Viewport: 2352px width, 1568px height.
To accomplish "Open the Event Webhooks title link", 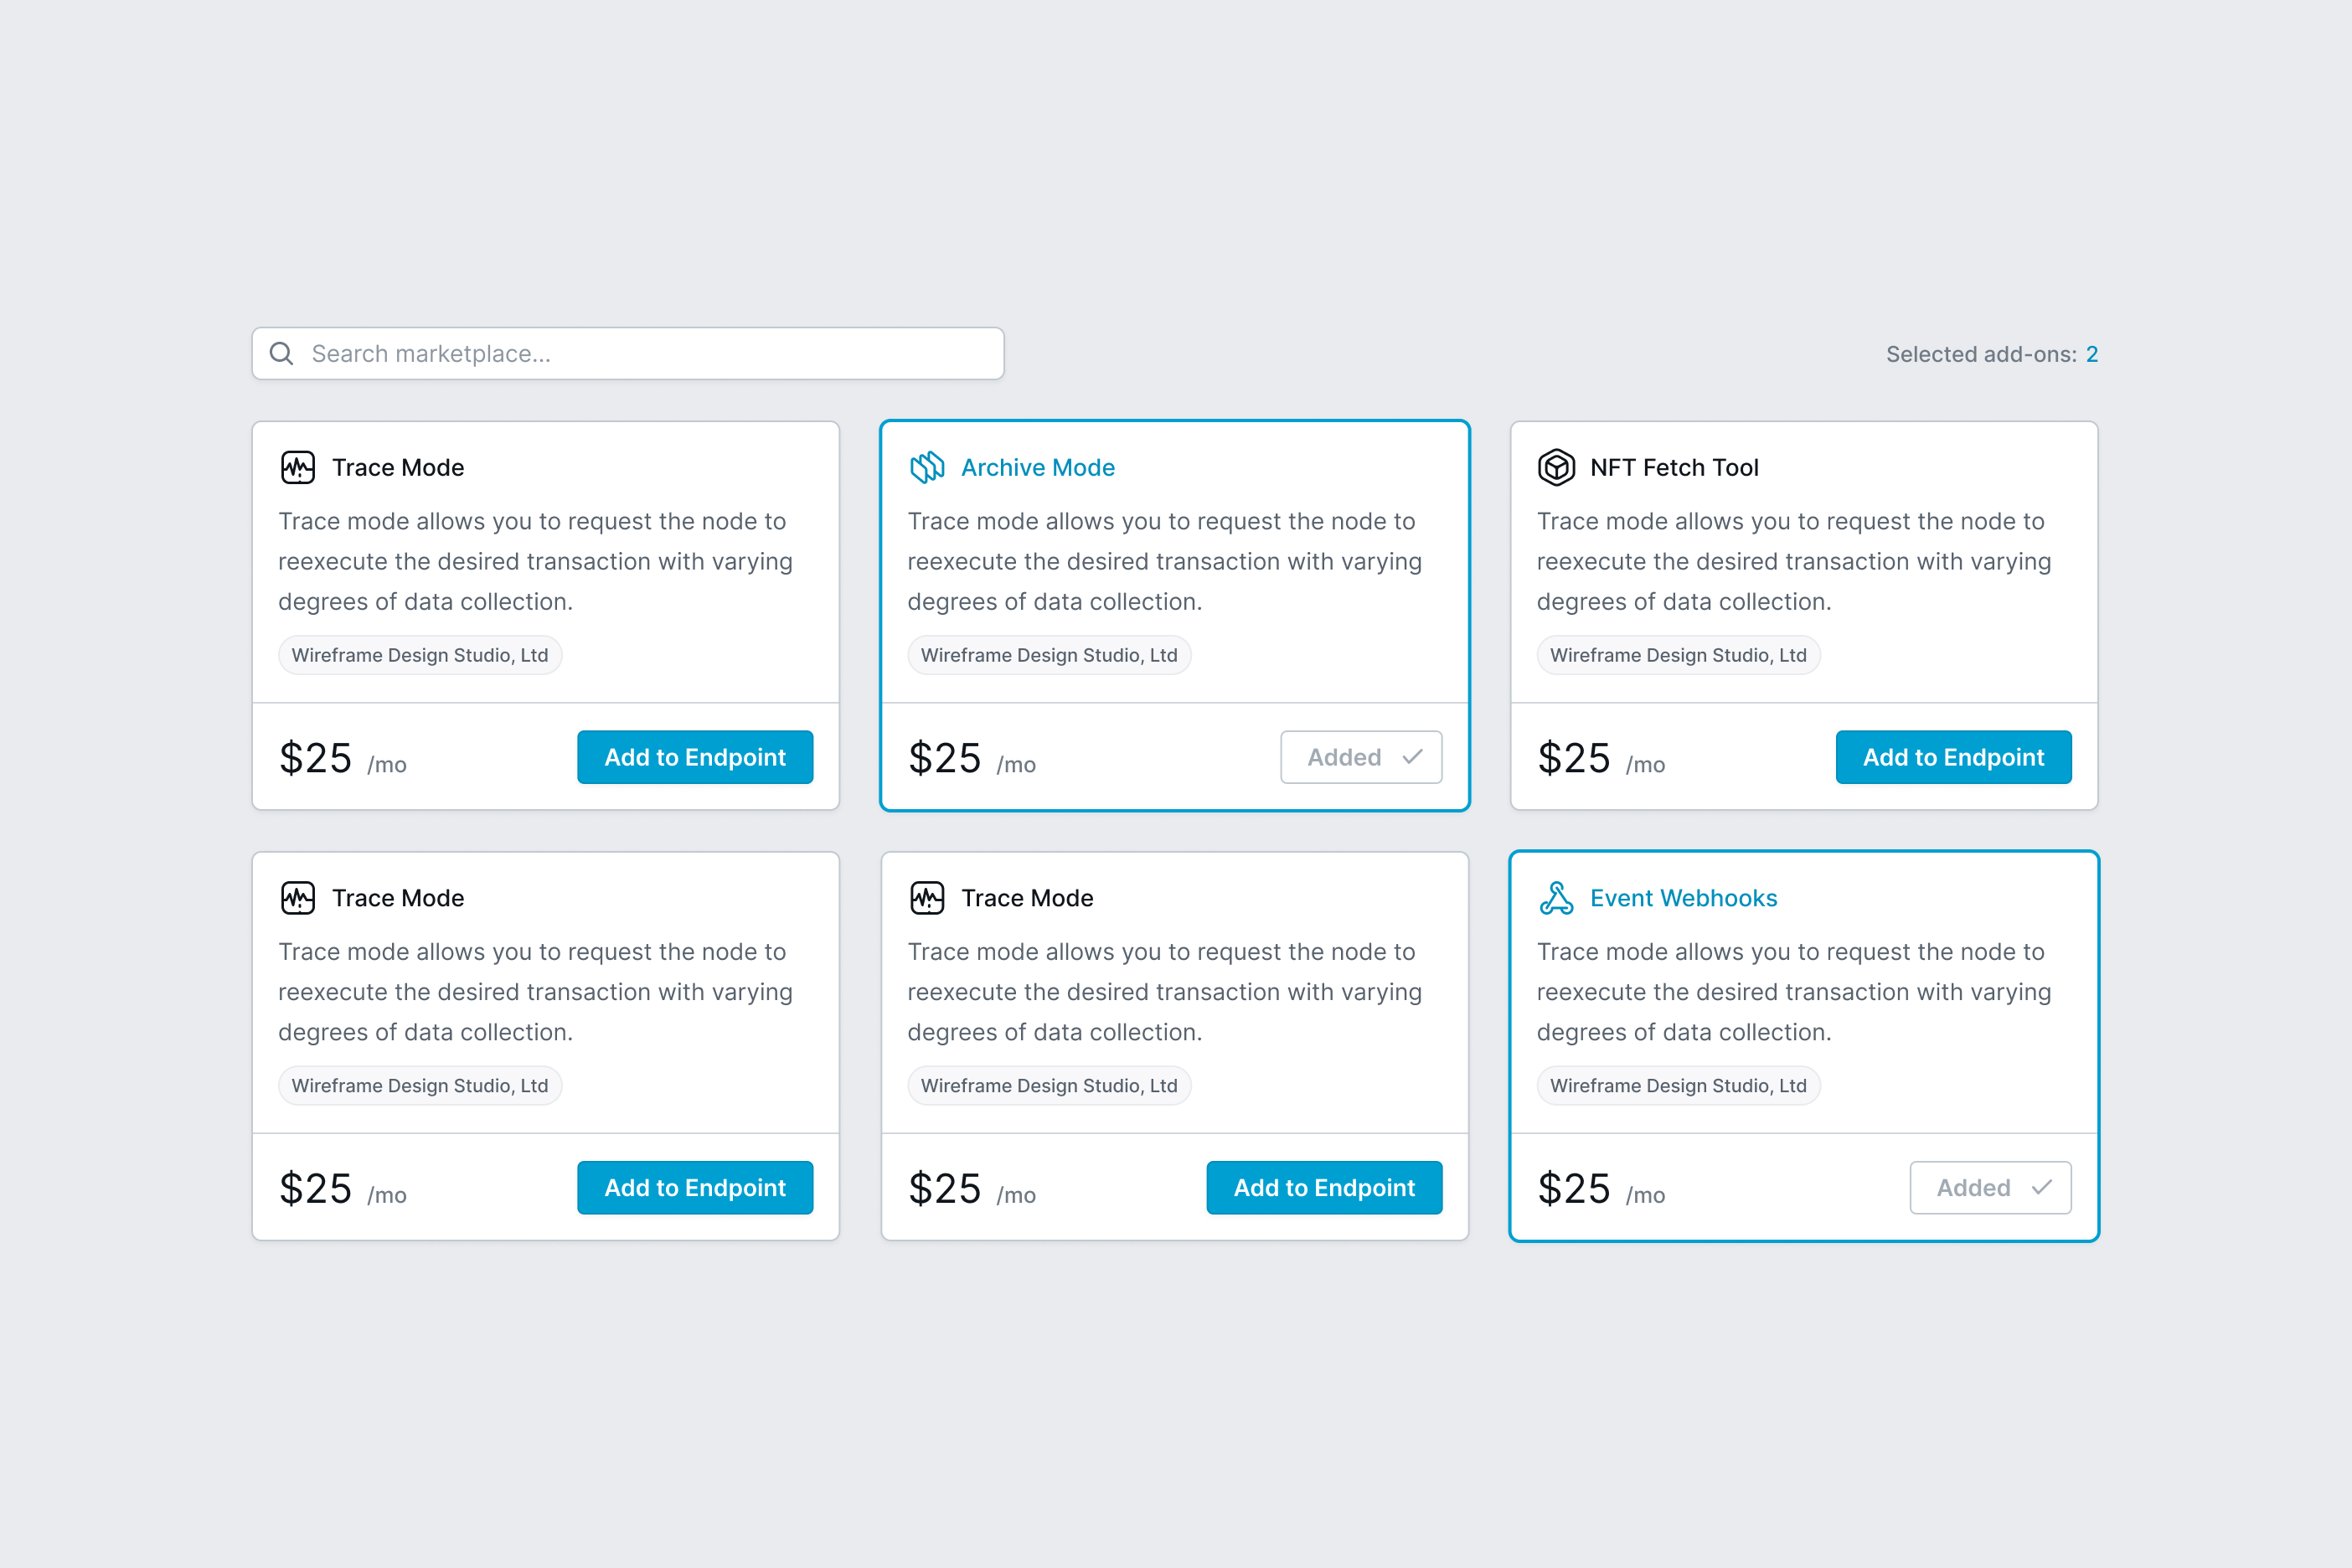I will coord(1683,898).
